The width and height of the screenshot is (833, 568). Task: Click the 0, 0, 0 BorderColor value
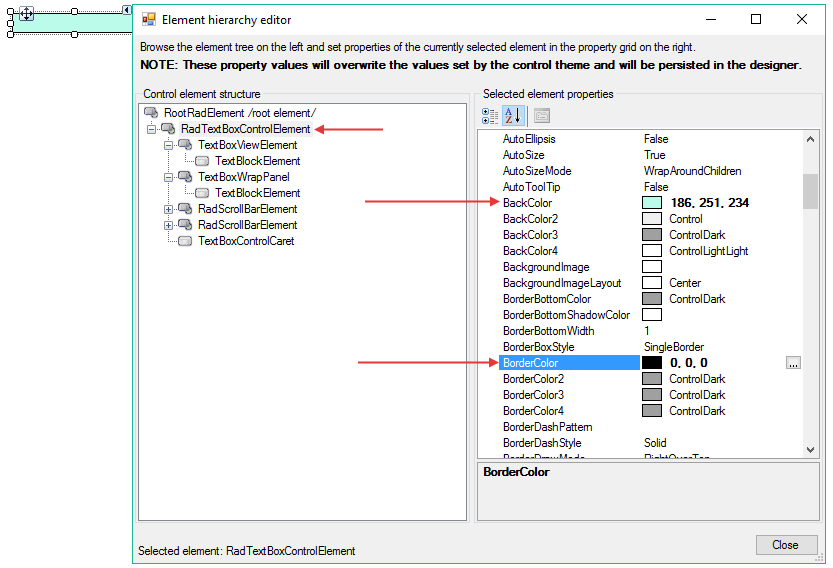[689, 363]
